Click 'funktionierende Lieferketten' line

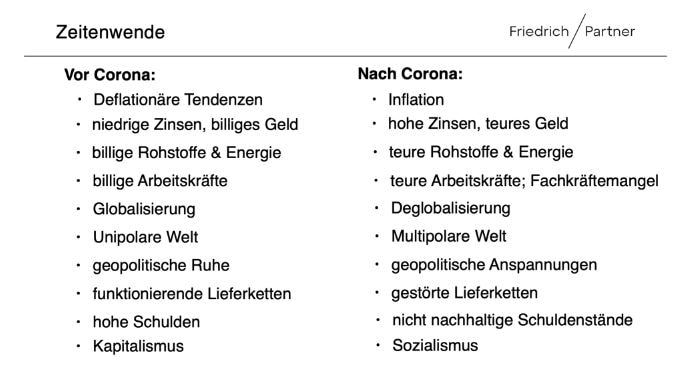pyautogui.click(x=192, y=294)
